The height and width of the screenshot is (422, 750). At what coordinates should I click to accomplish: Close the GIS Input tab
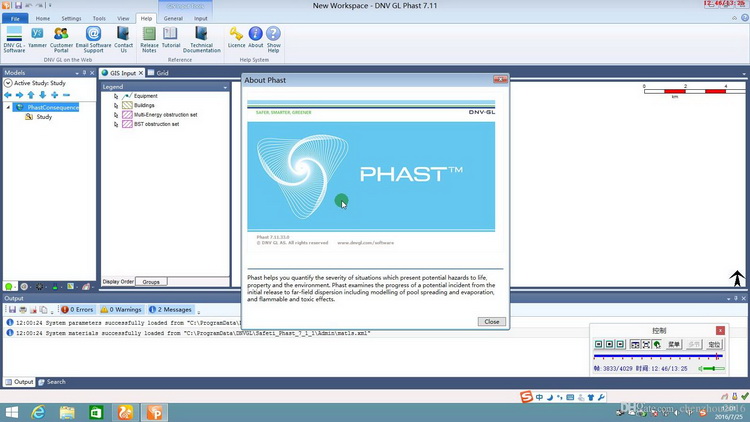tap(141, 73)
